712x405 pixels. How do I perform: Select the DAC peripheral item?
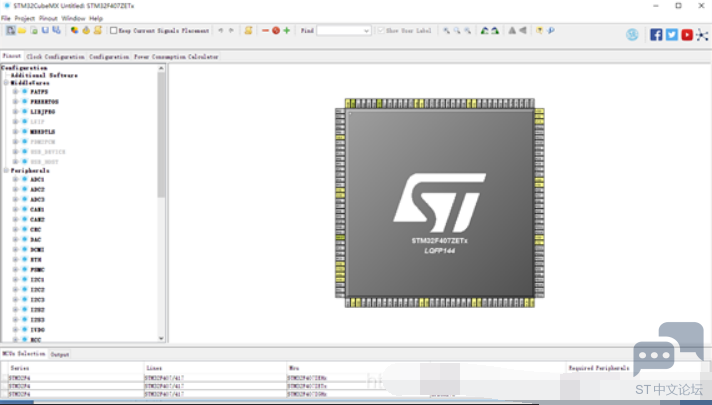(36, 240)
